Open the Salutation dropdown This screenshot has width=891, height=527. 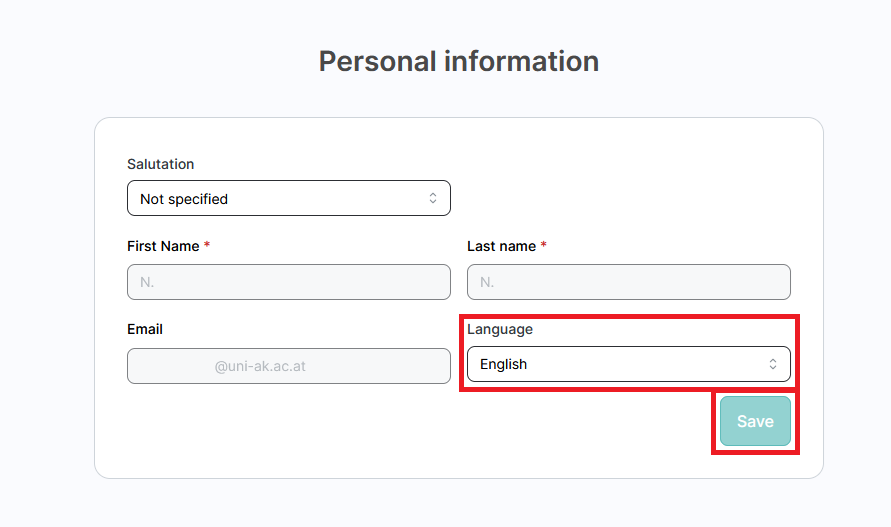click(x=288, y=198)
